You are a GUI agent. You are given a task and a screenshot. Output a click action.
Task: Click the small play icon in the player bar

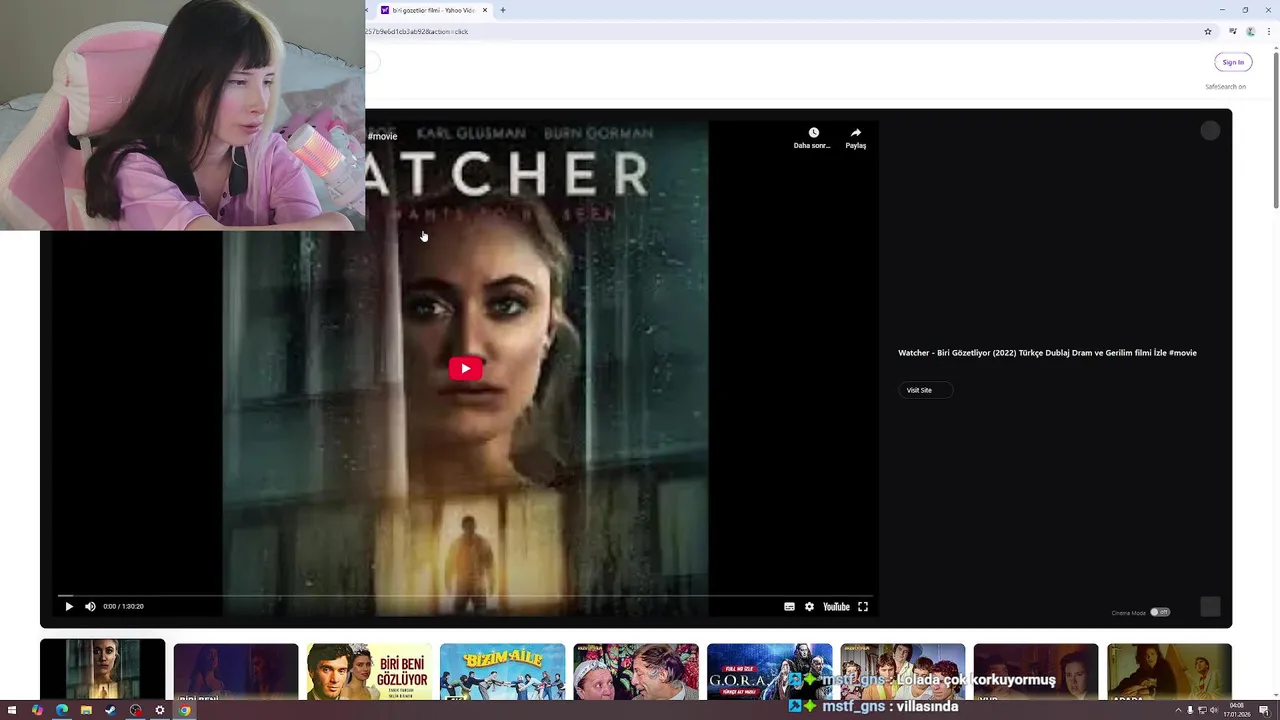point(69,606)
